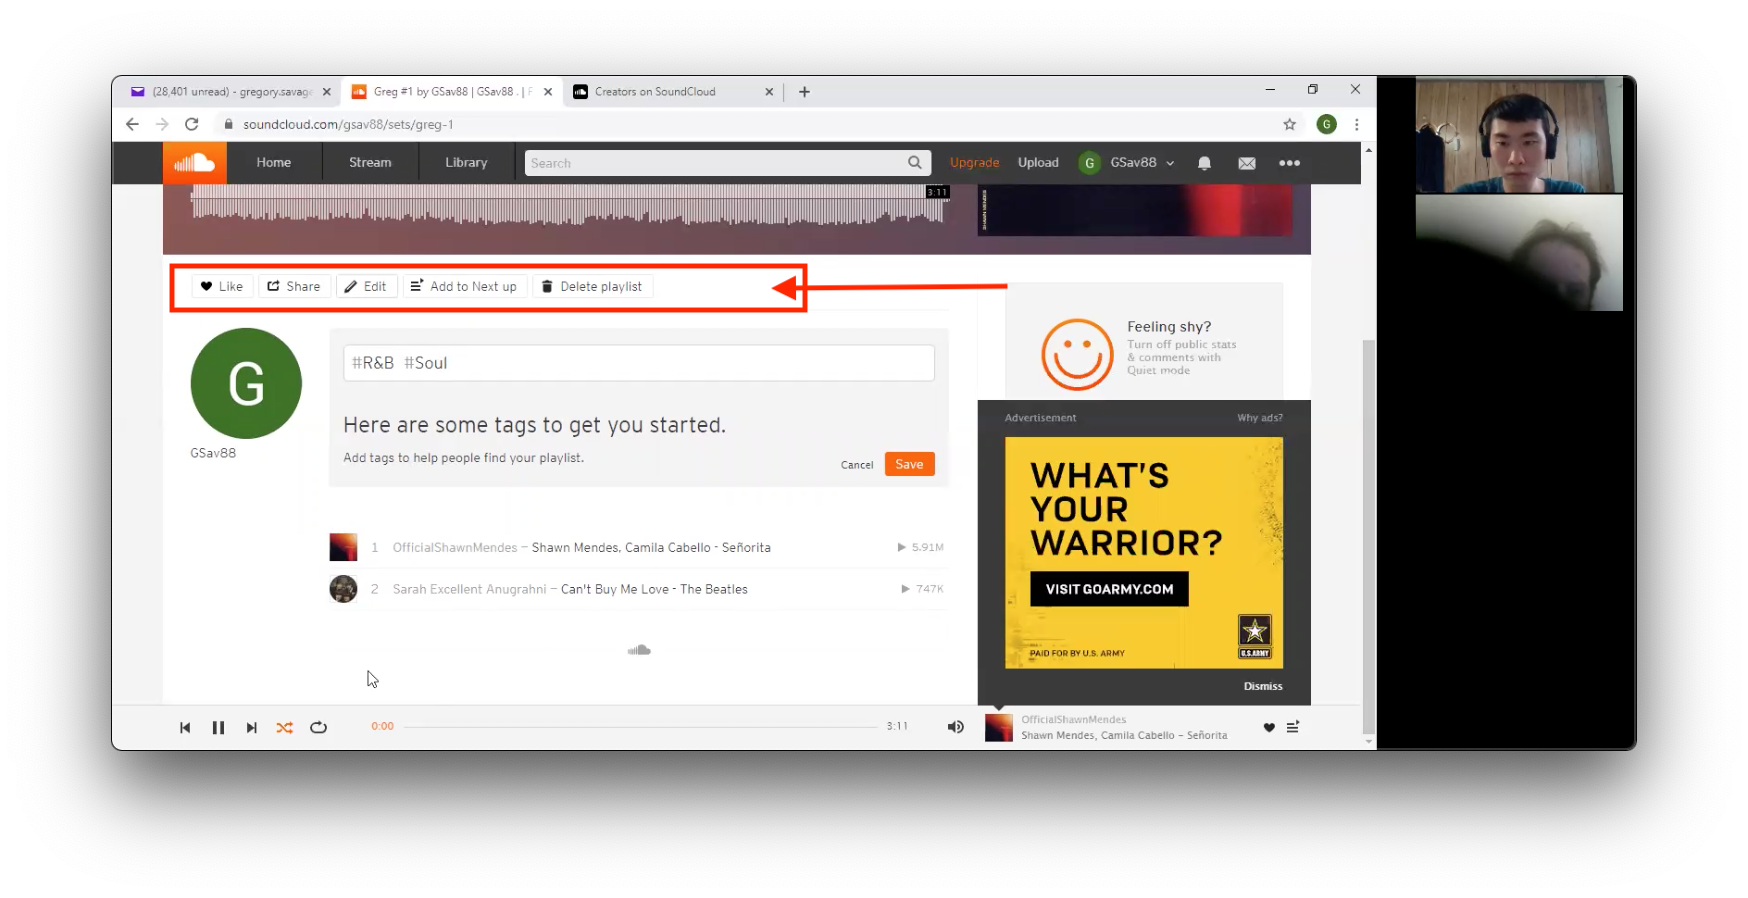Open the GSav88 profile avatar
The height and width of the screenshot is (898, 1748).
pos(246,383)
